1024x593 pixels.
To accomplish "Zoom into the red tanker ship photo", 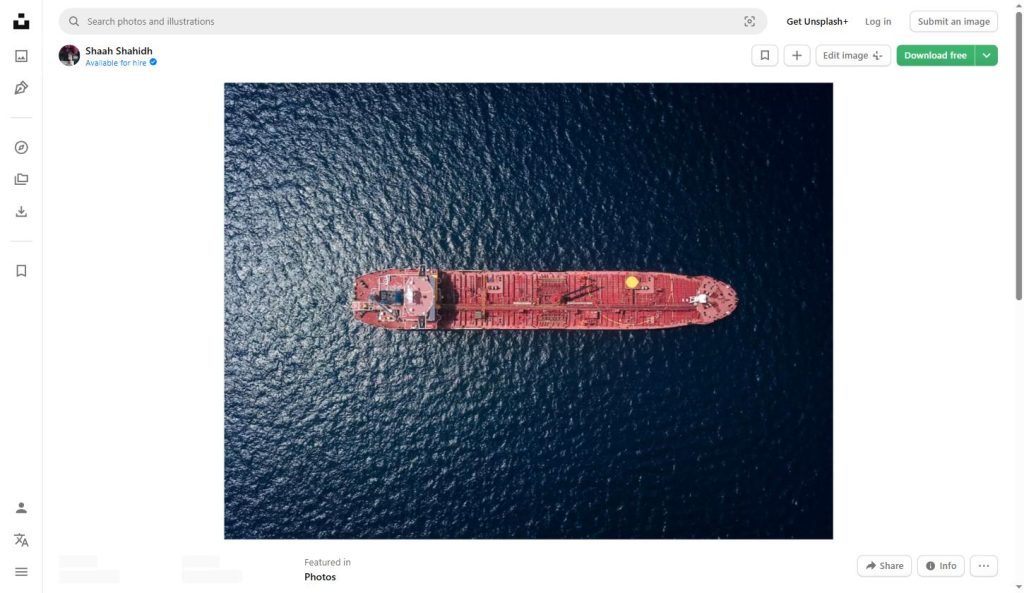I will [528, 311].
